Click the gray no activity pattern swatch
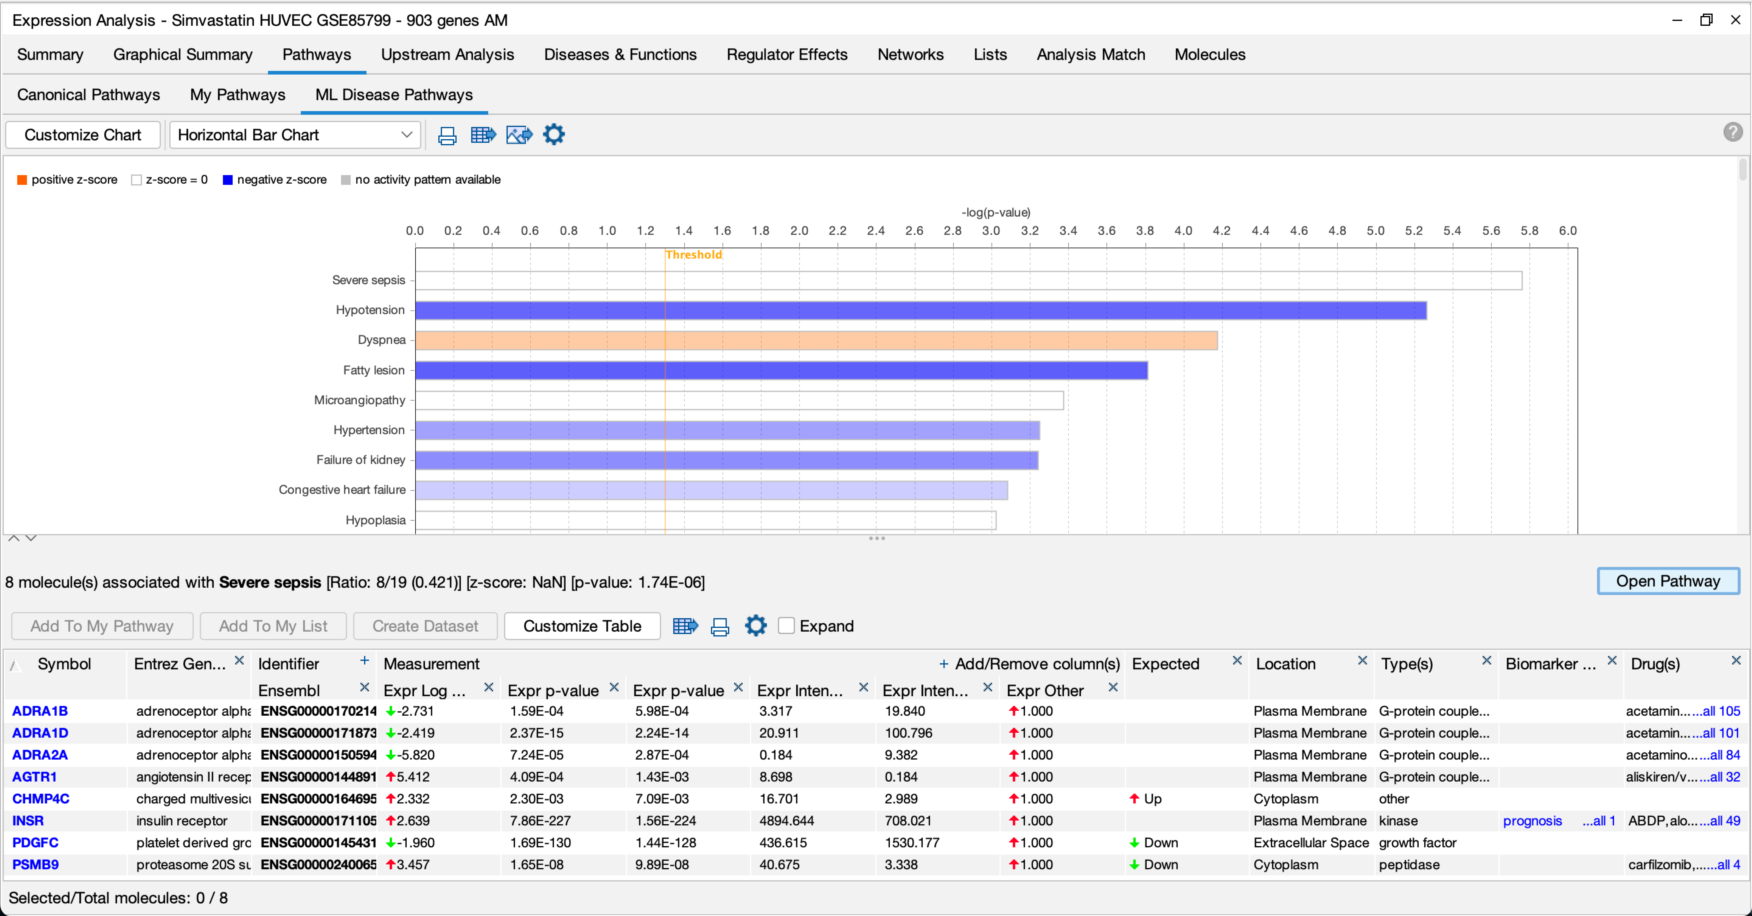 (346, 180)
